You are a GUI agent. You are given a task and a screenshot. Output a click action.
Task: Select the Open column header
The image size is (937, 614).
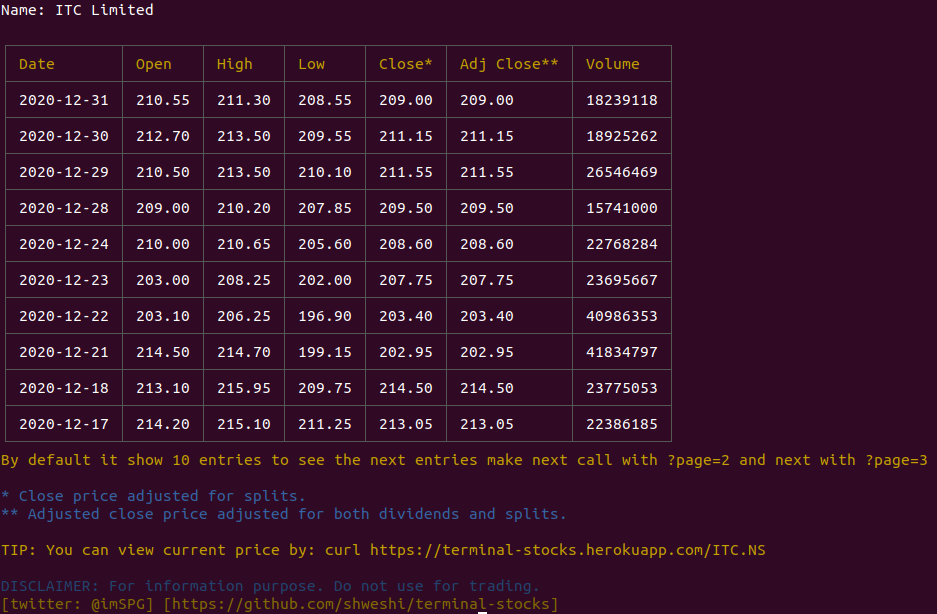click(154, 64)
